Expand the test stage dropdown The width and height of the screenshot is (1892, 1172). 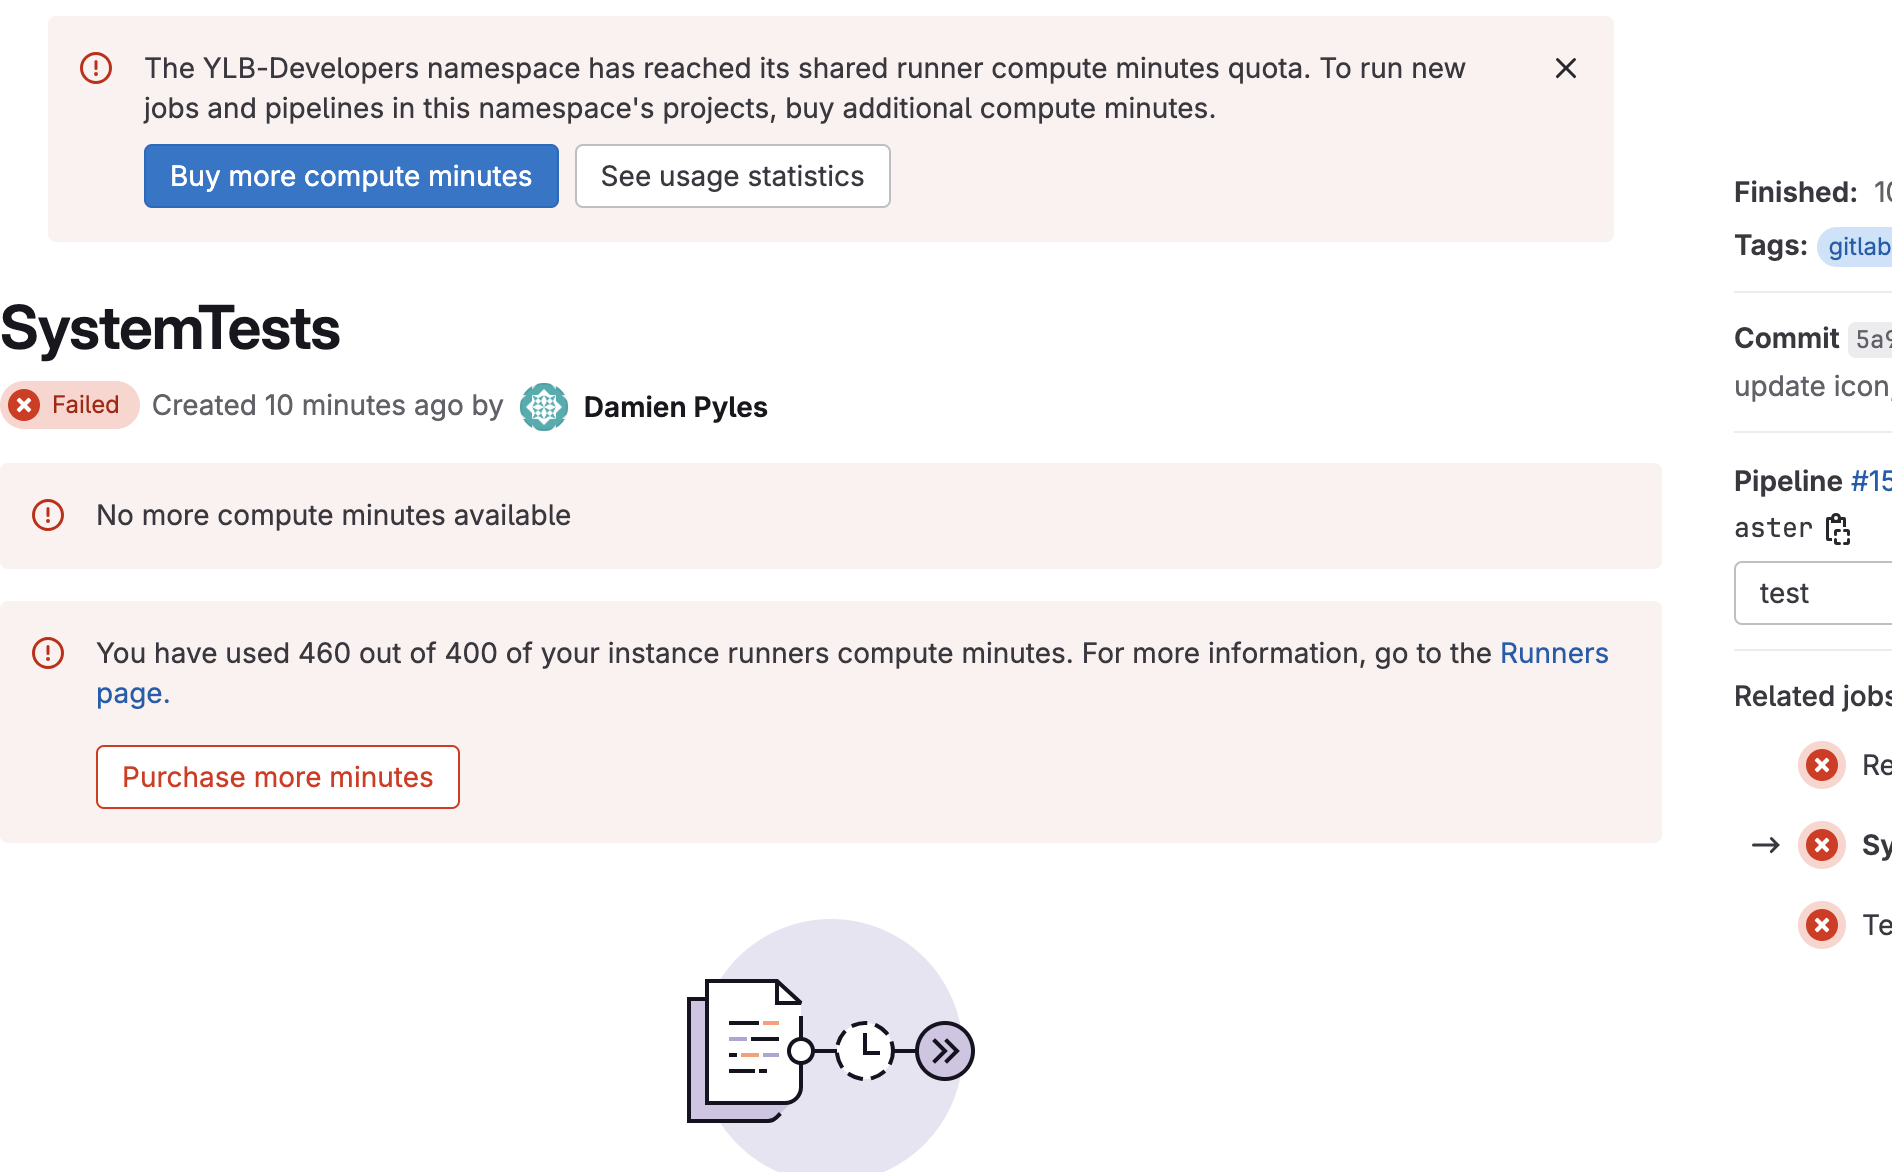click(1812, 593)
